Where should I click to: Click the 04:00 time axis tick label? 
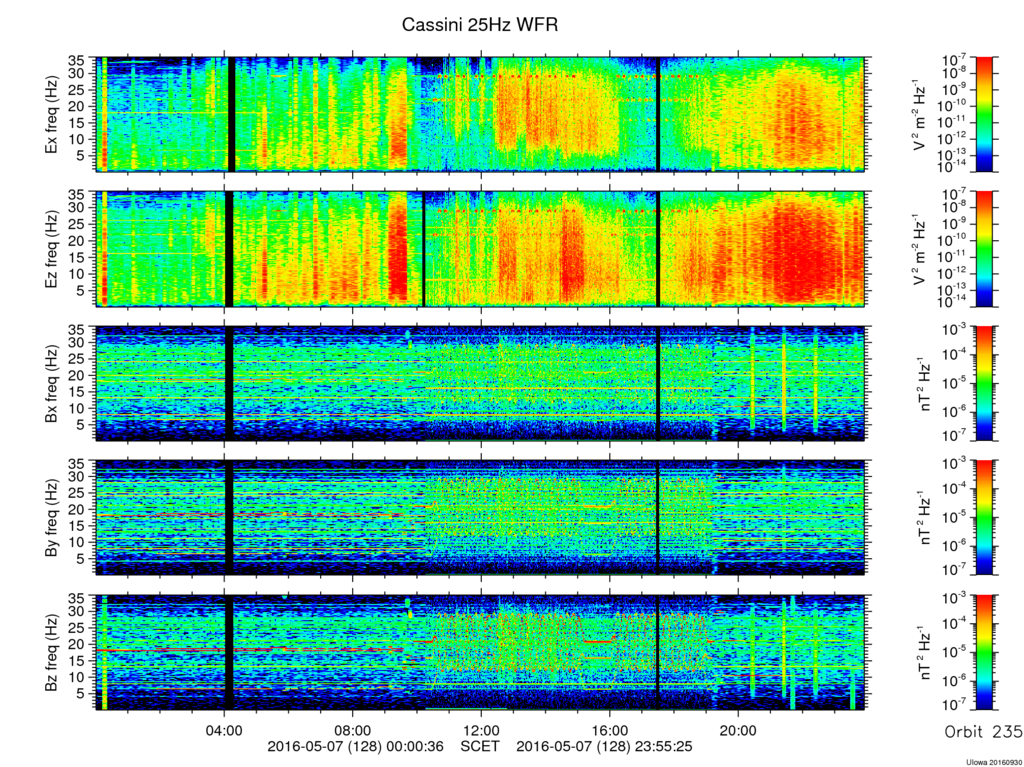click(x=224, y=731)
